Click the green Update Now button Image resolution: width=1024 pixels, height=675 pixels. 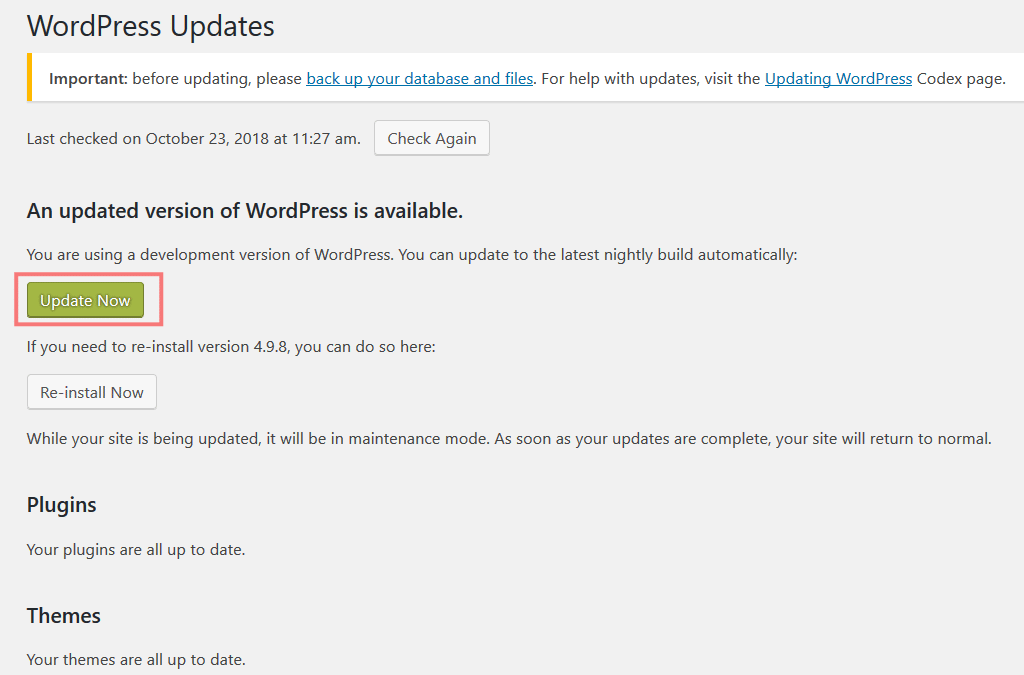point(85,300)
